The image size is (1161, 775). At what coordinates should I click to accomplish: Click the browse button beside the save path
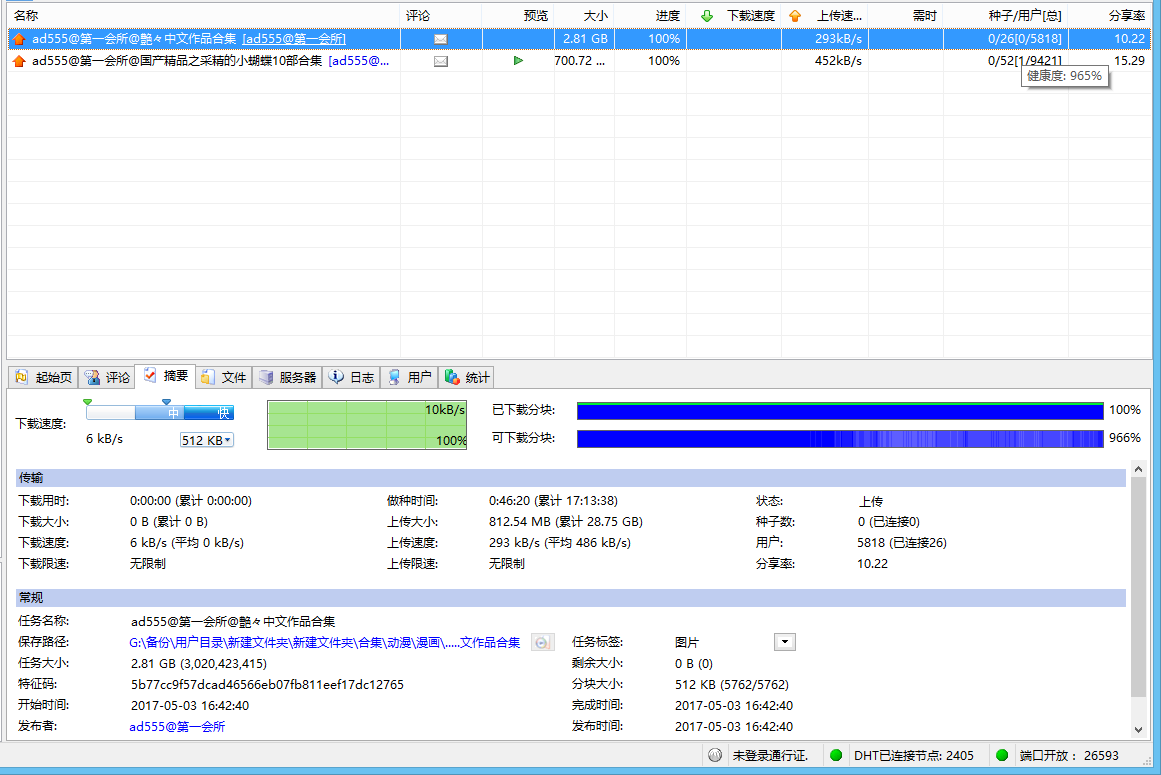(x=541, y=643)
